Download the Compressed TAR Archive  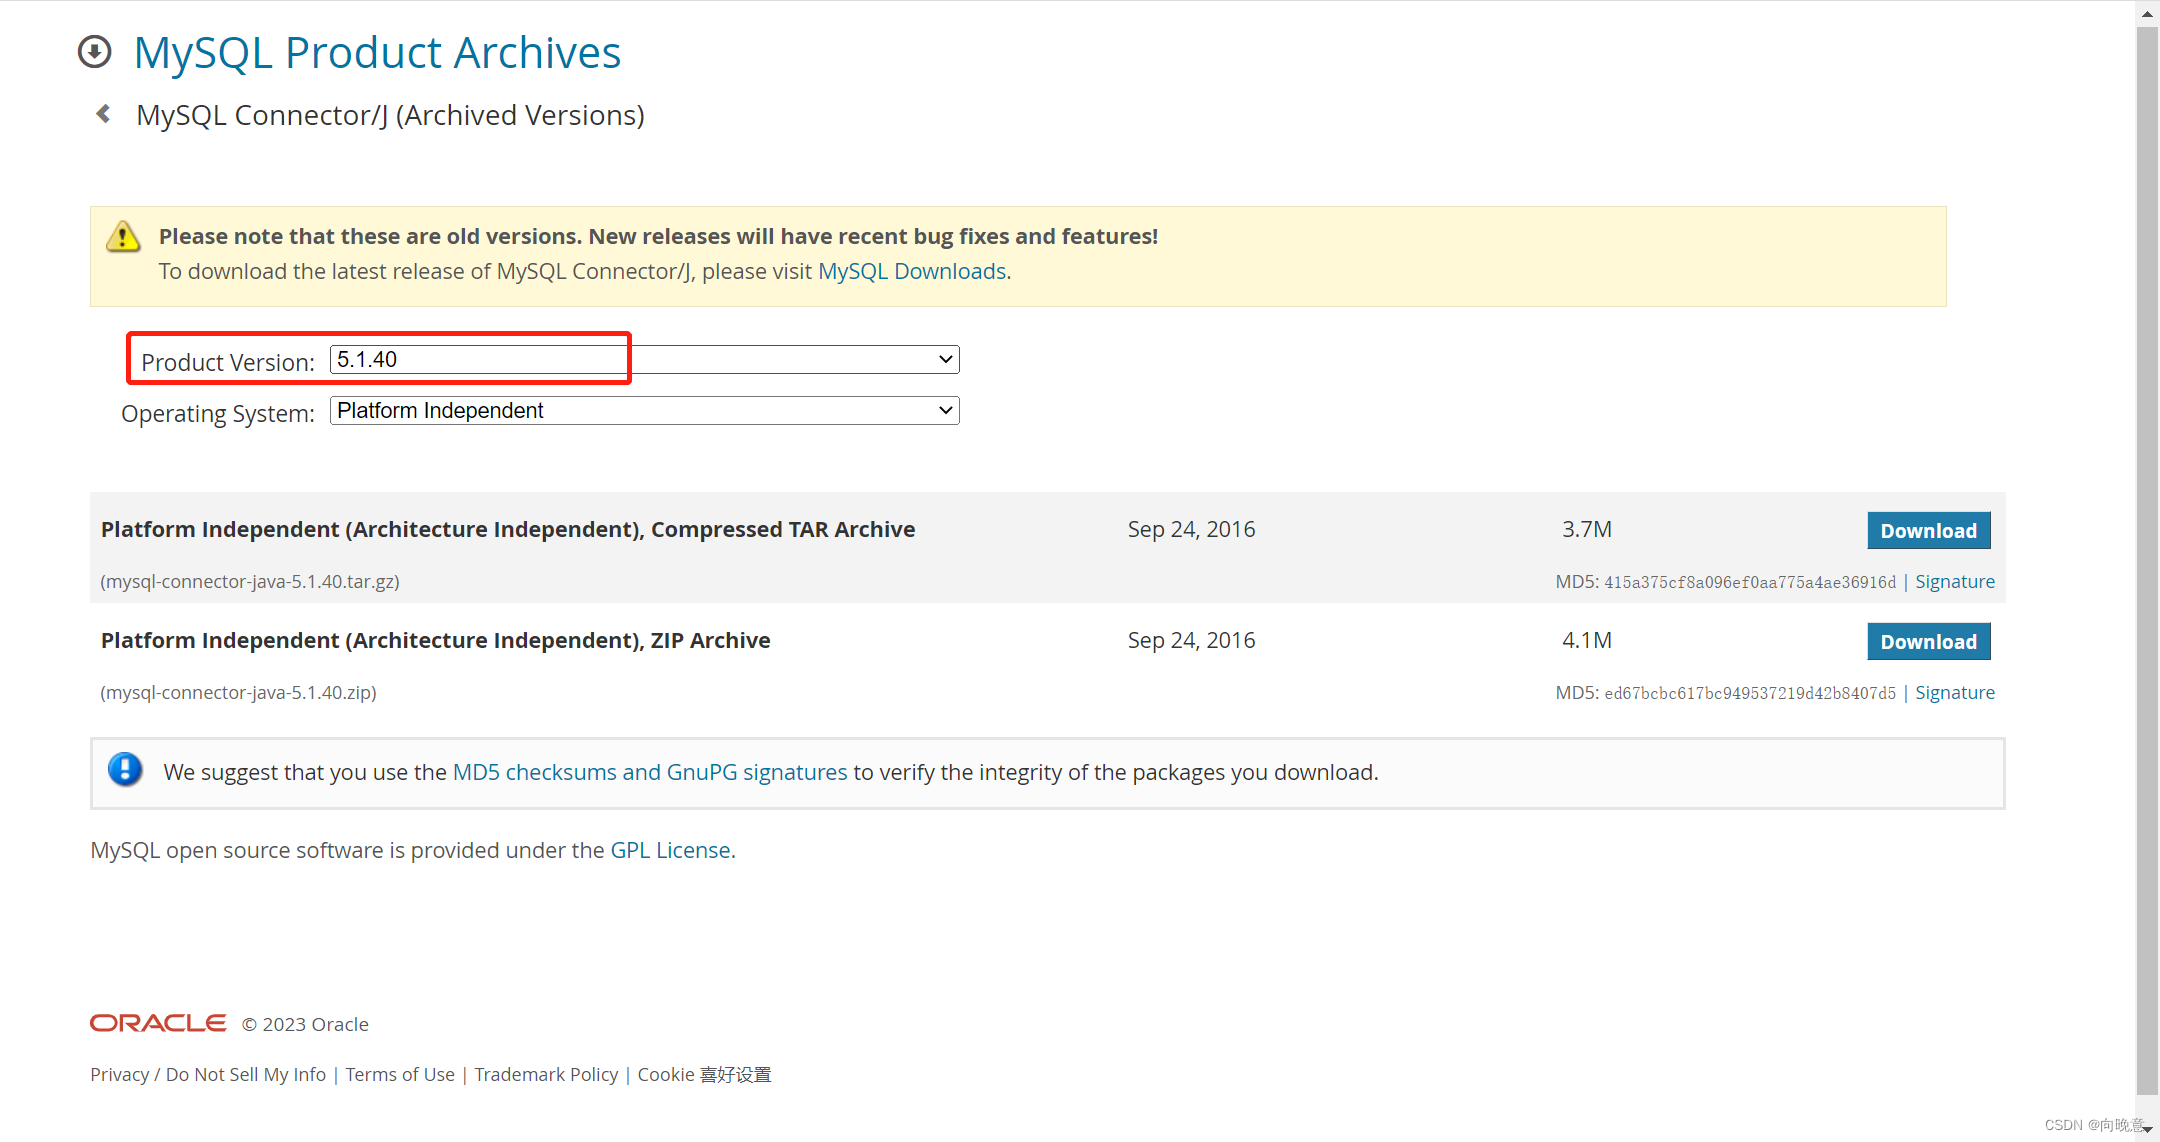(1928, 531)
